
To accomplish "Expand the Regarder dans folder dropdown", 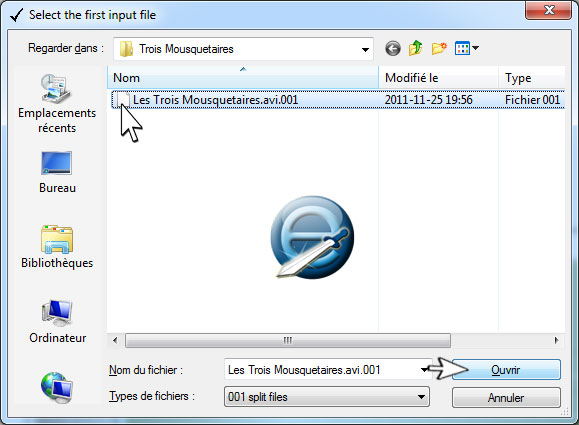I will click(x=365, y=49).
